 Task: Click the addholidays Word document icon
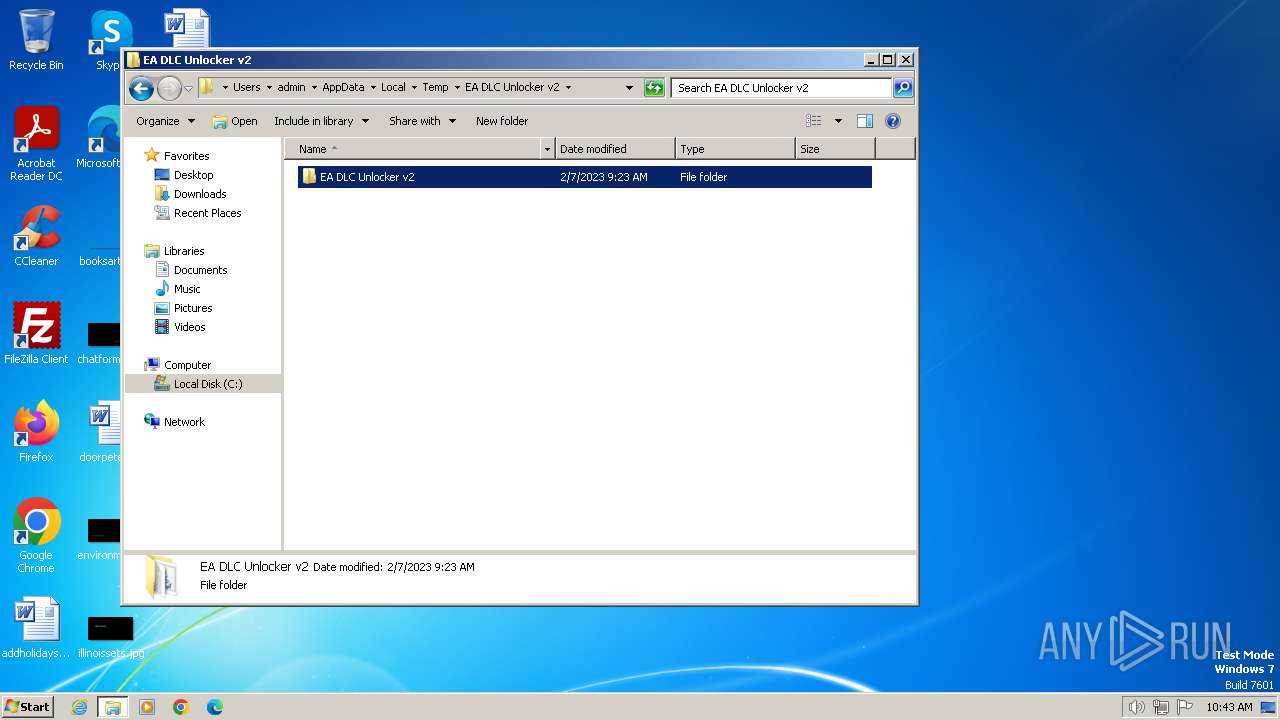36,628
